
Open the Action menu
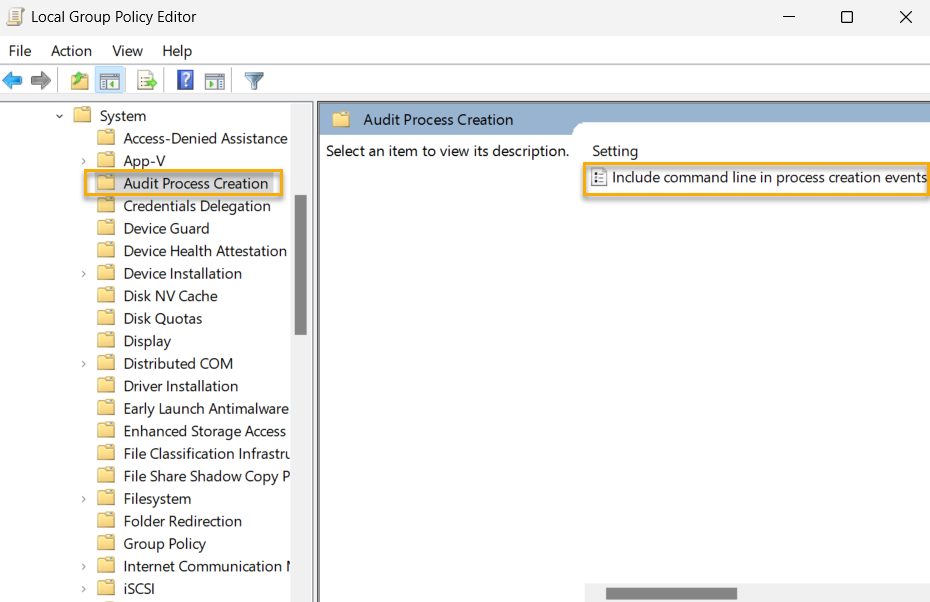point(71,51)
